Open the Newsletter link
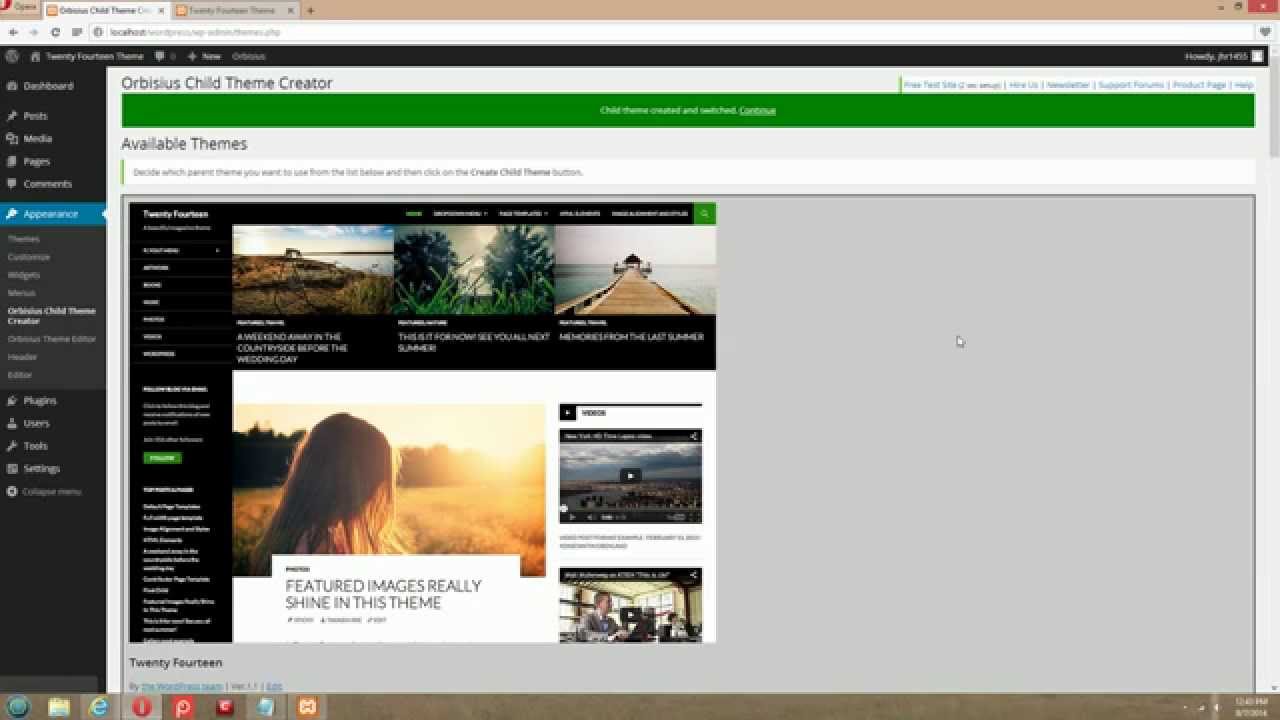Image resolution: width=1280 pixels, height=720 pixels. click(1068, 85)
